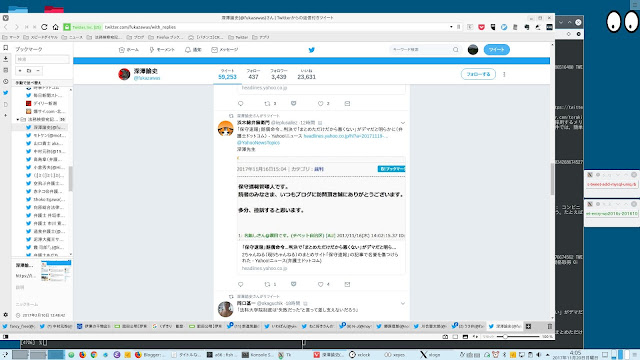Open the Pocket extension icon
Screen dimensions: 640x360
[481, 27]
